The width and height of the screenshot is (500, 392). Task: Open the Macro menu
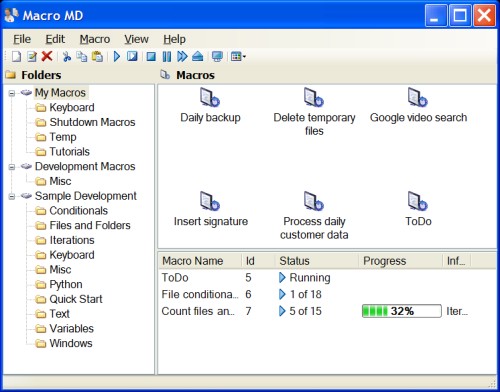coord(95,39)
